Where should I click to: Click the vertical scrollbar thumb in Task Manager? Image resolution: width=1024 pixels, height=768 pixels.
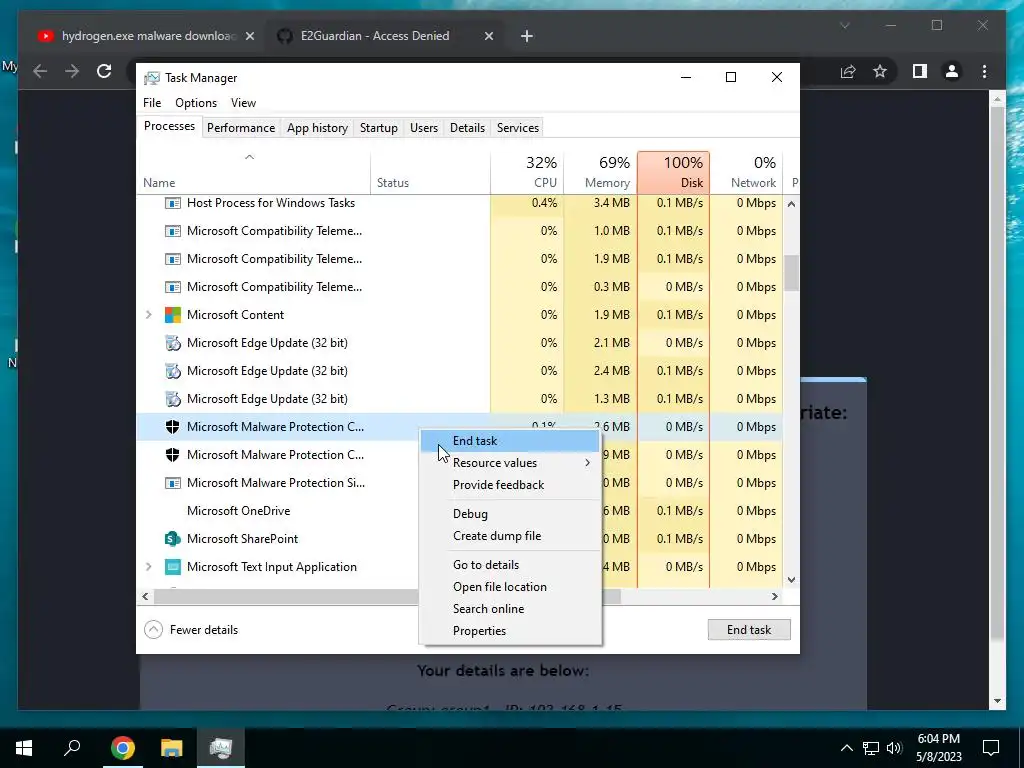click(x=792, y=273)
